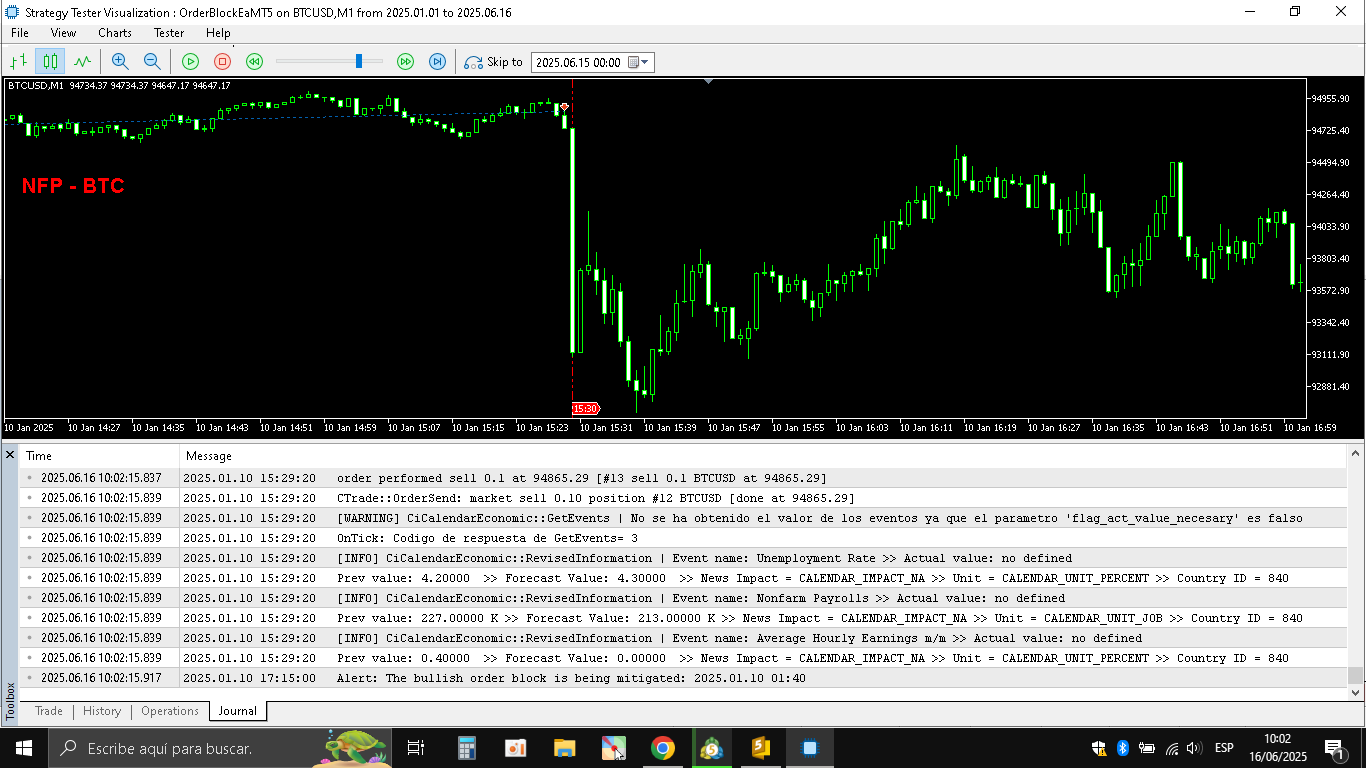Select the Nonfarm Payrolls event journal row
Viewport: 1366px width, 768px height.
683,598
